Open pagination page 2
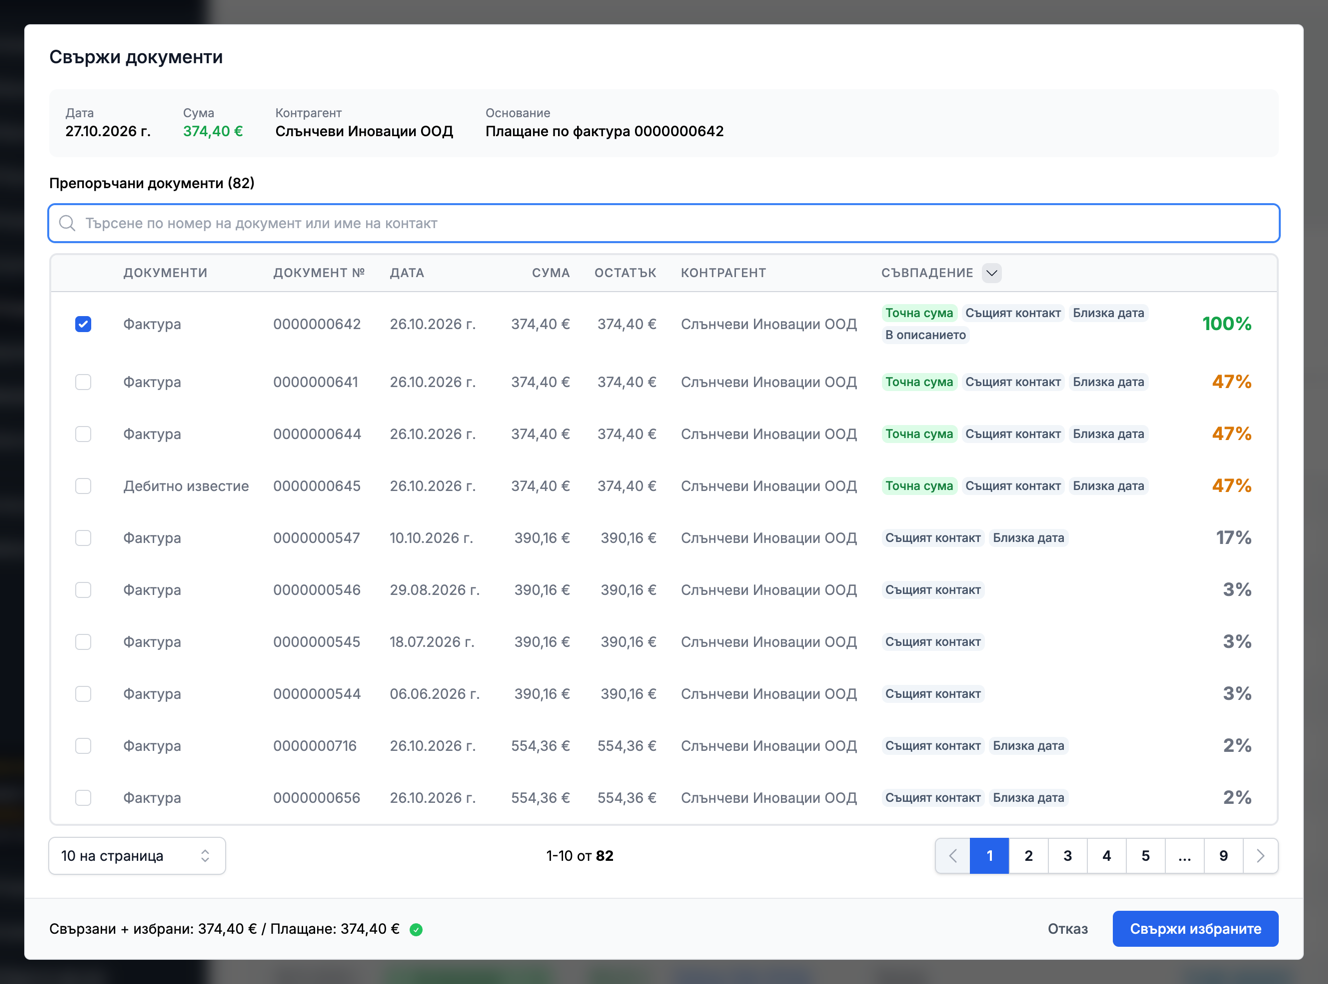Viewport: 1328px width, 984px height. pyautogui.click(x=1028, y=856)
